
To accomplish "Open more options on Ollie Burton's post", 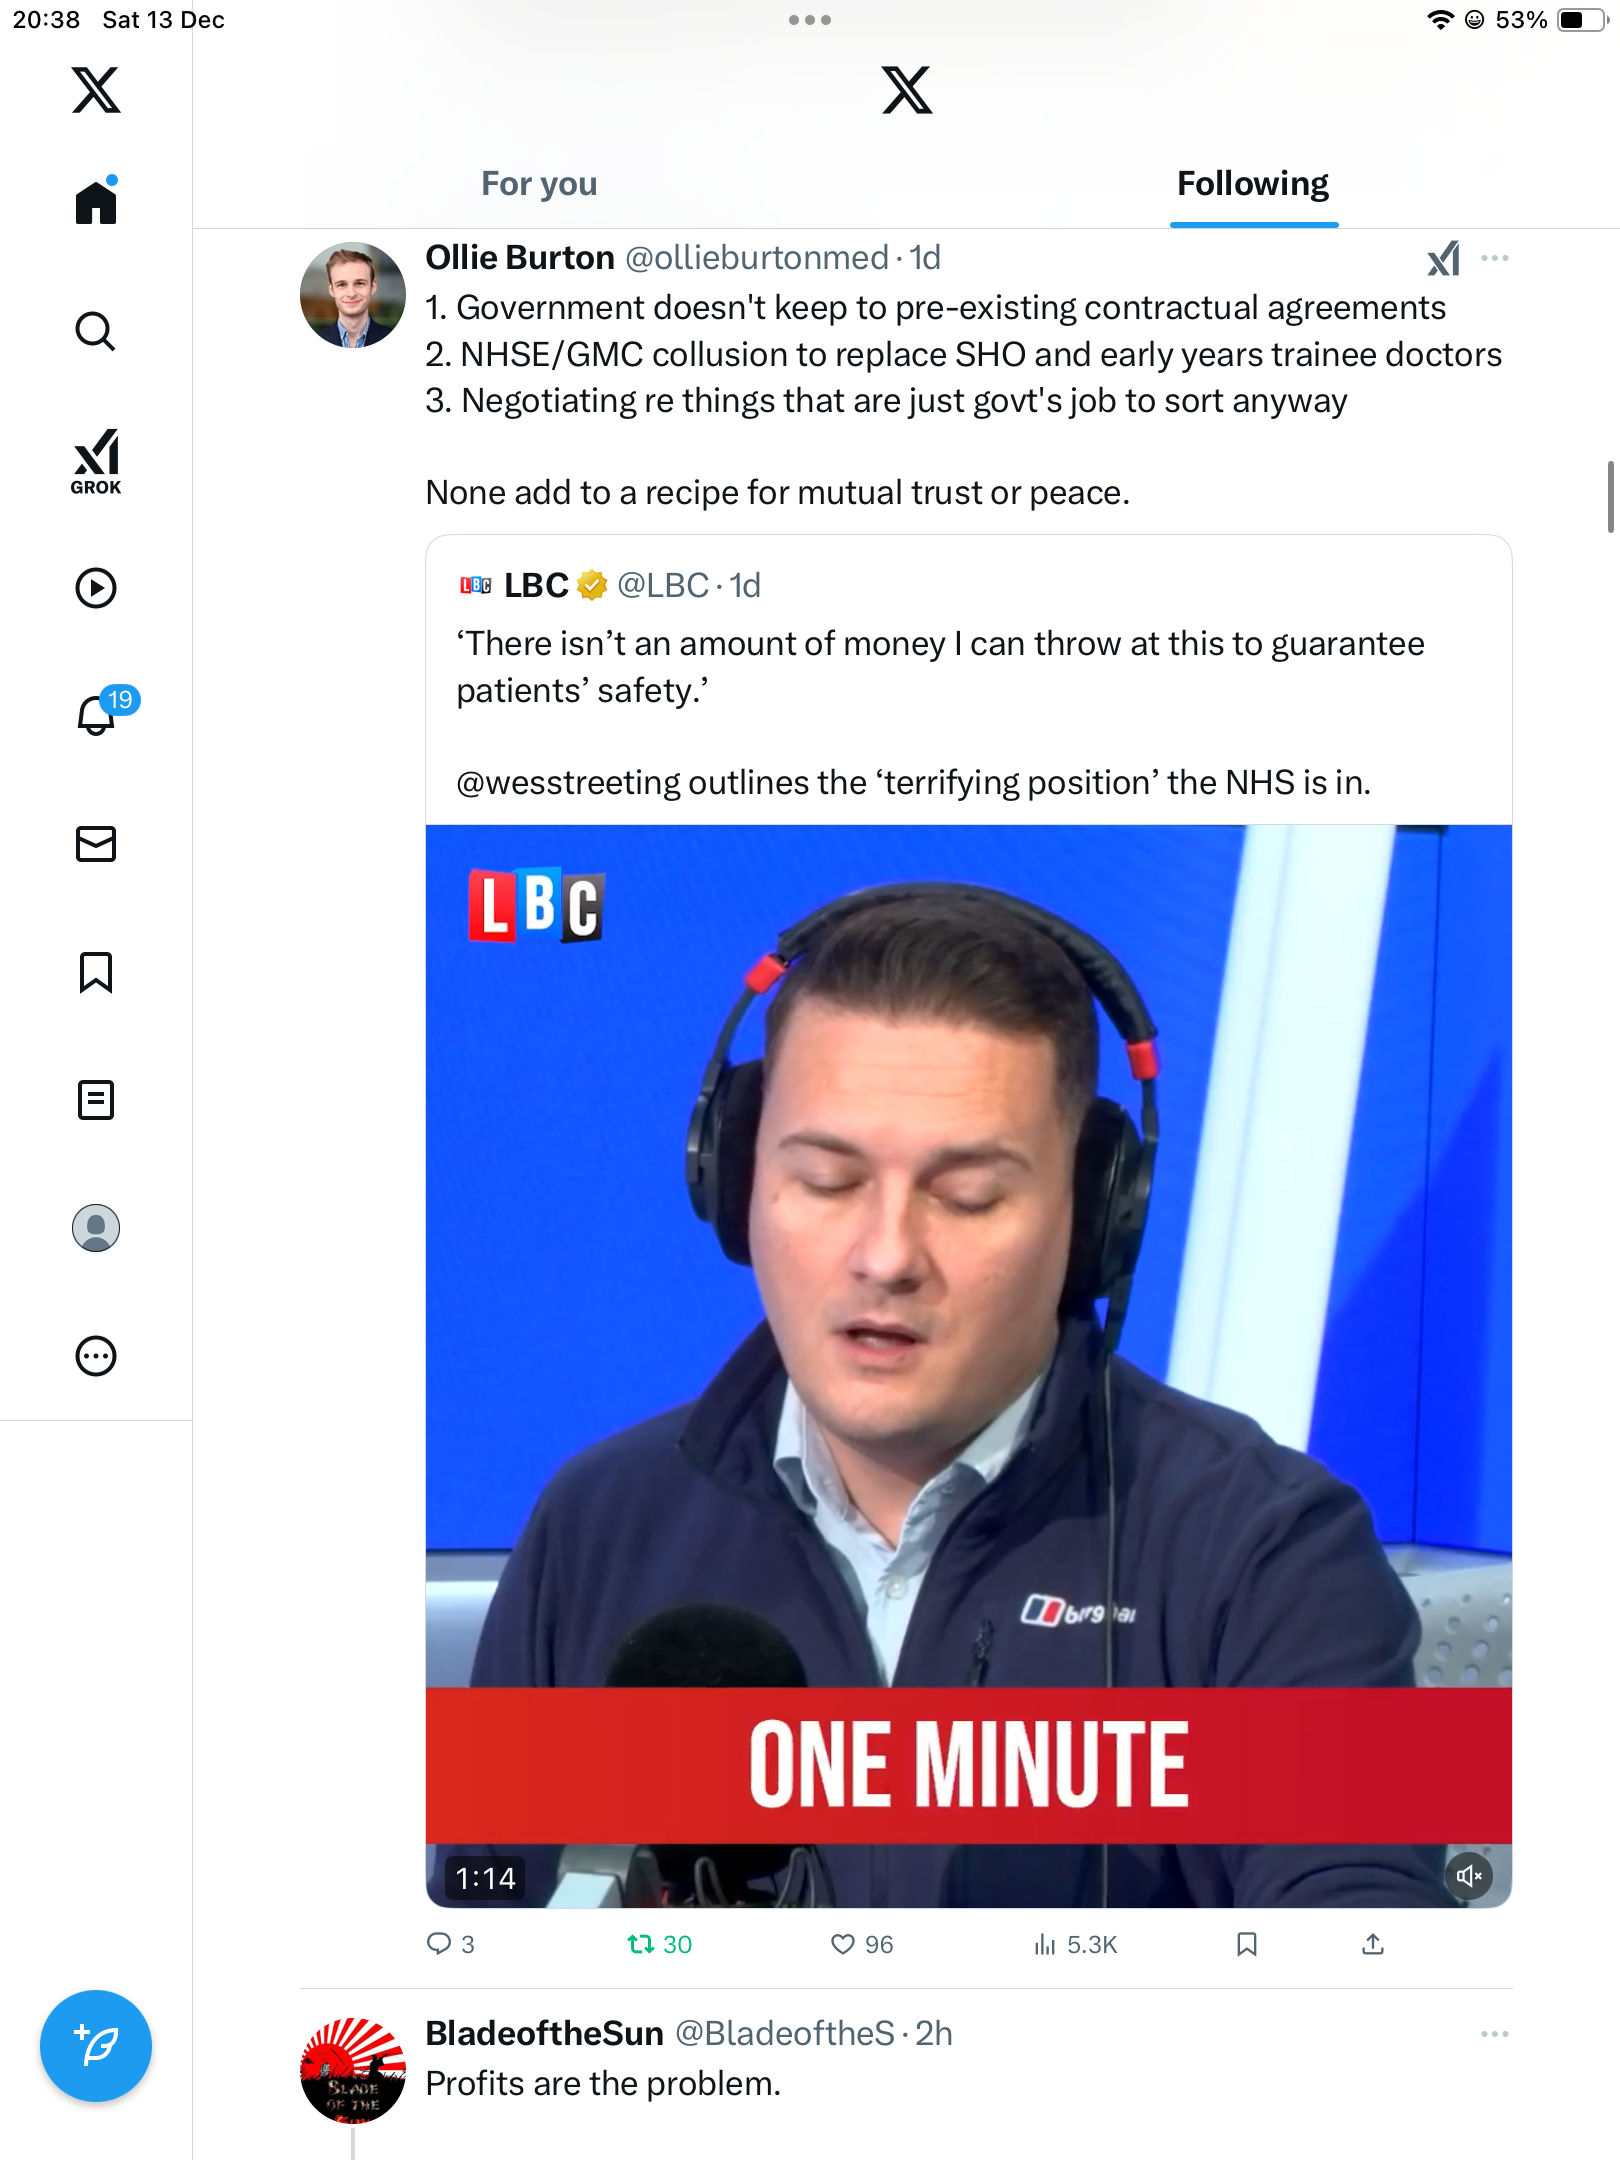I will (1495, 258).
